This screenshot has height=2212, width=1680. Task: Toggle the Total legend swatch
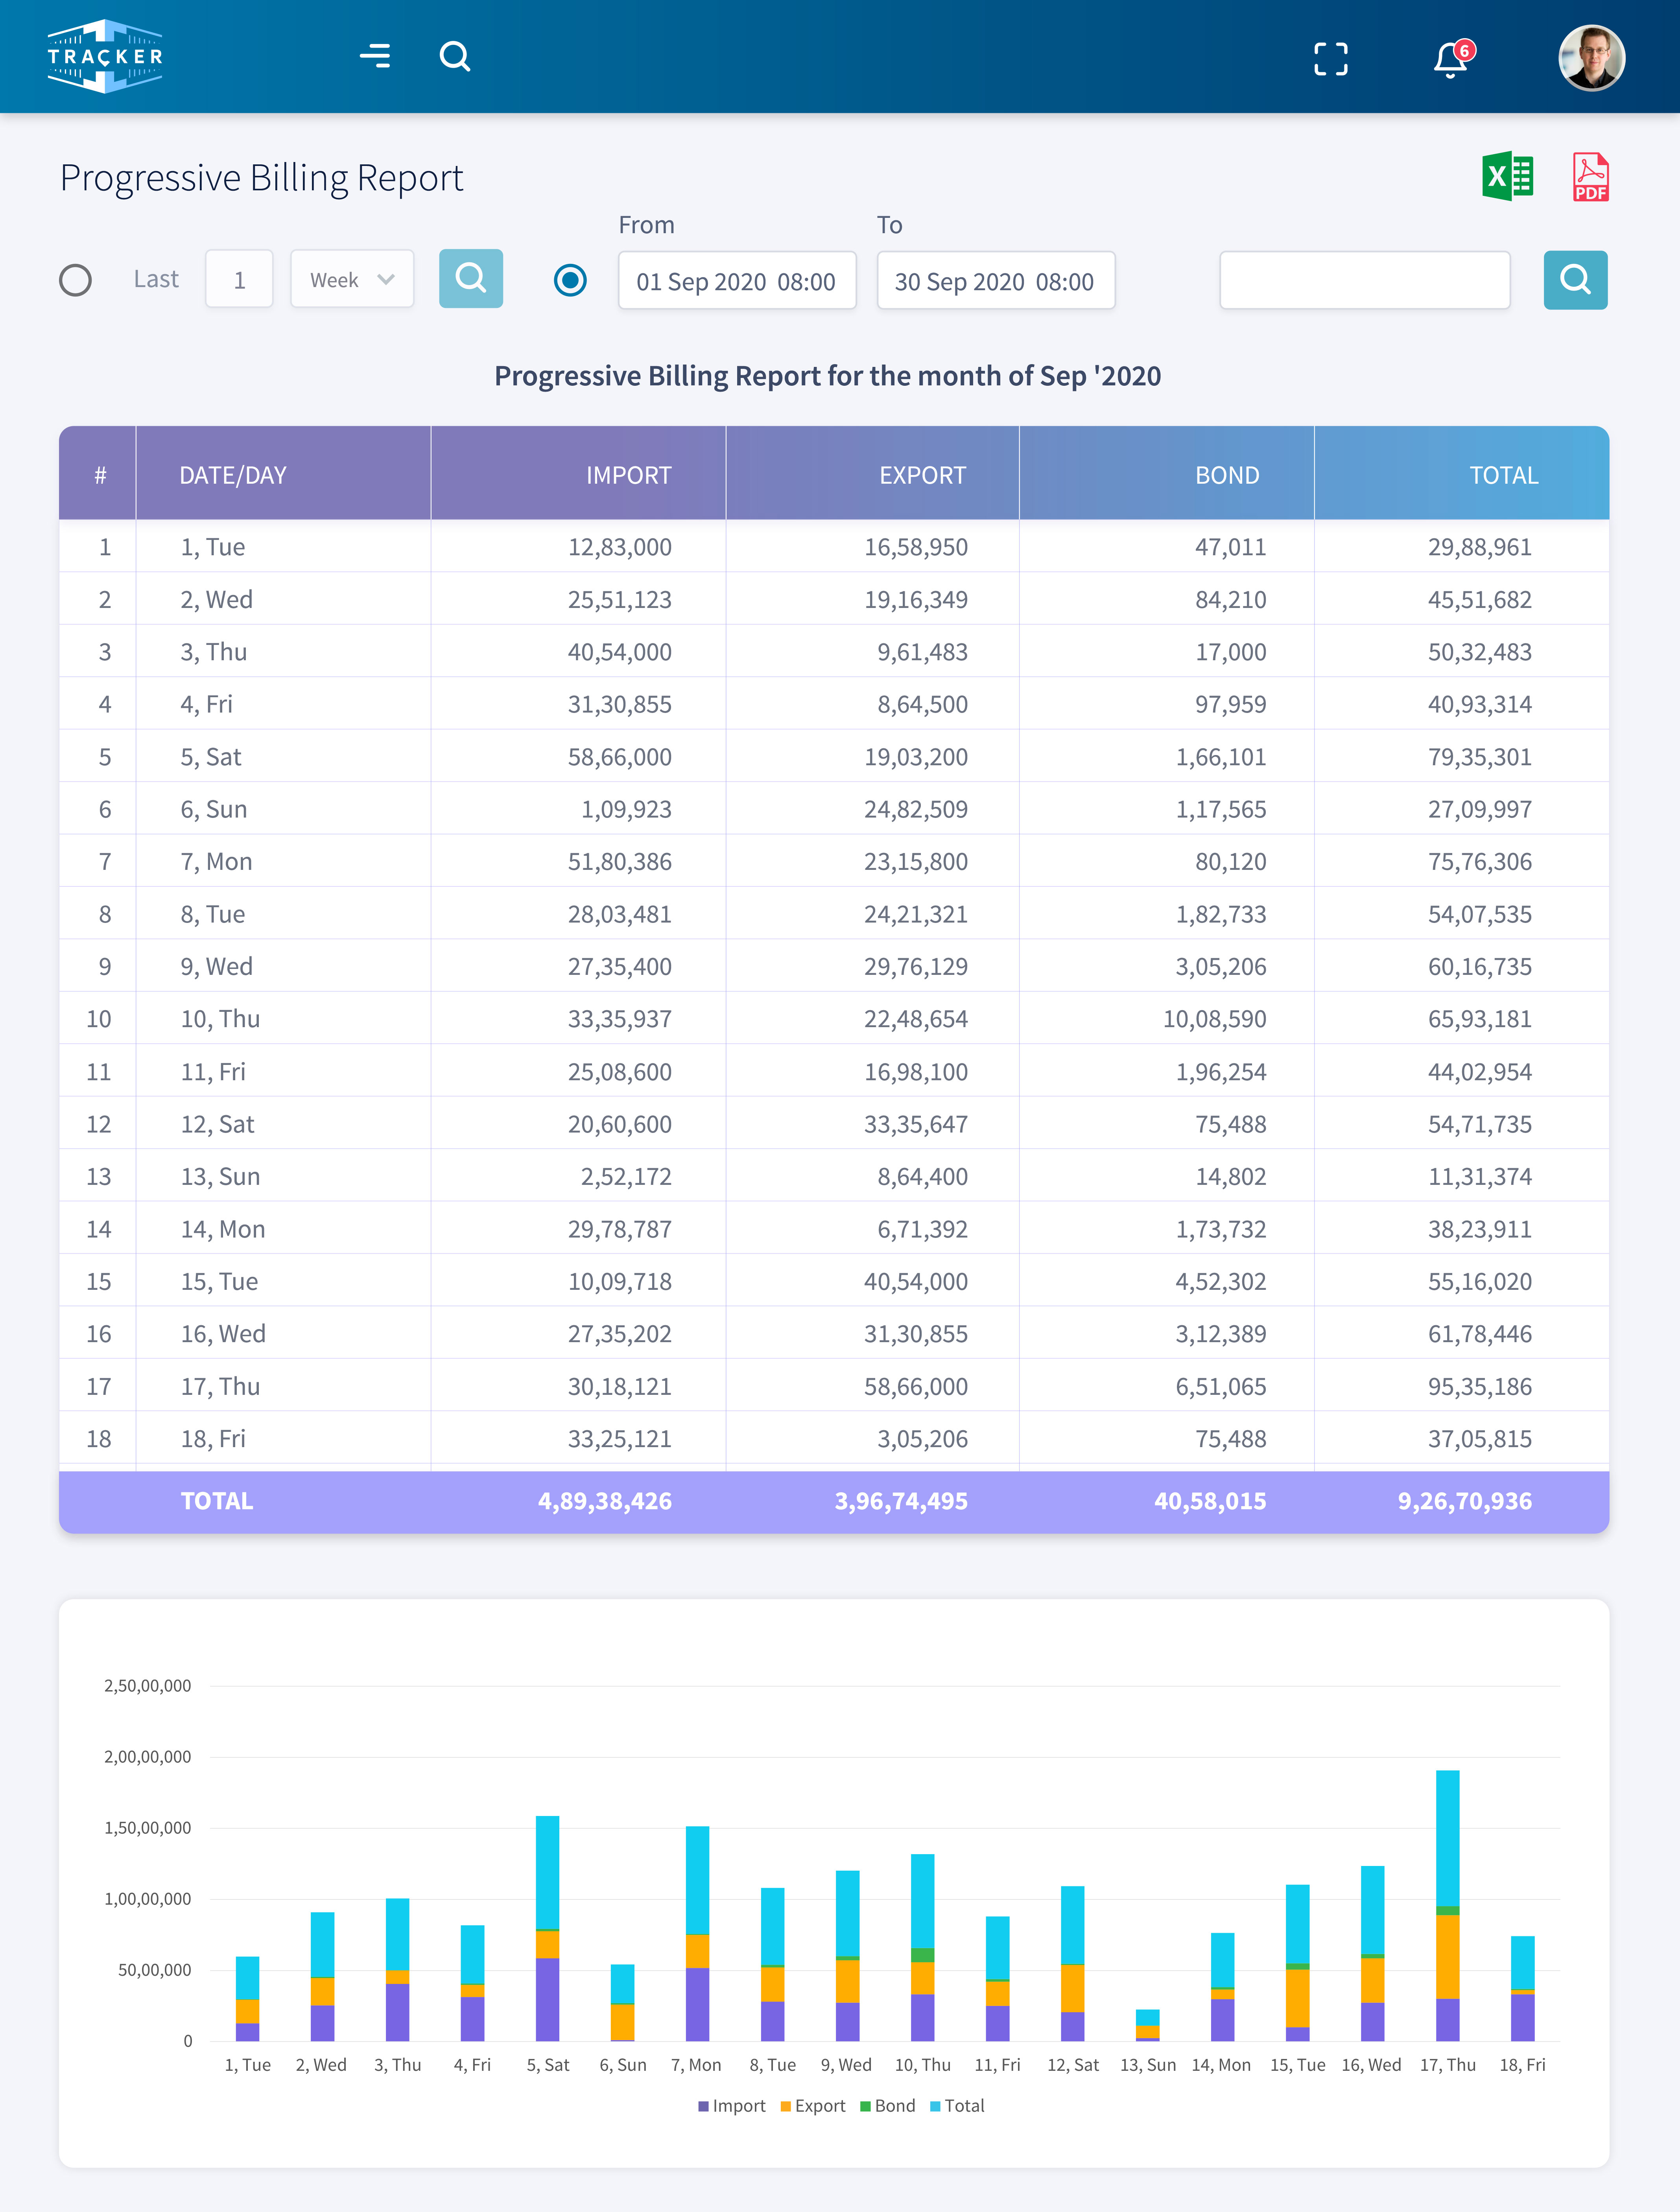[935, 2106]
